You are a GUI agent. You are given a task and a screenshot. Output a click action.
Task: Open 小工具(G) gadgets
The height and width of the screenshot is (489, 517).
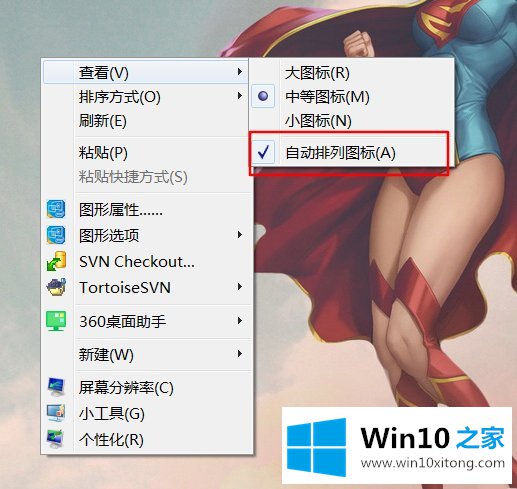click(146, 413)
